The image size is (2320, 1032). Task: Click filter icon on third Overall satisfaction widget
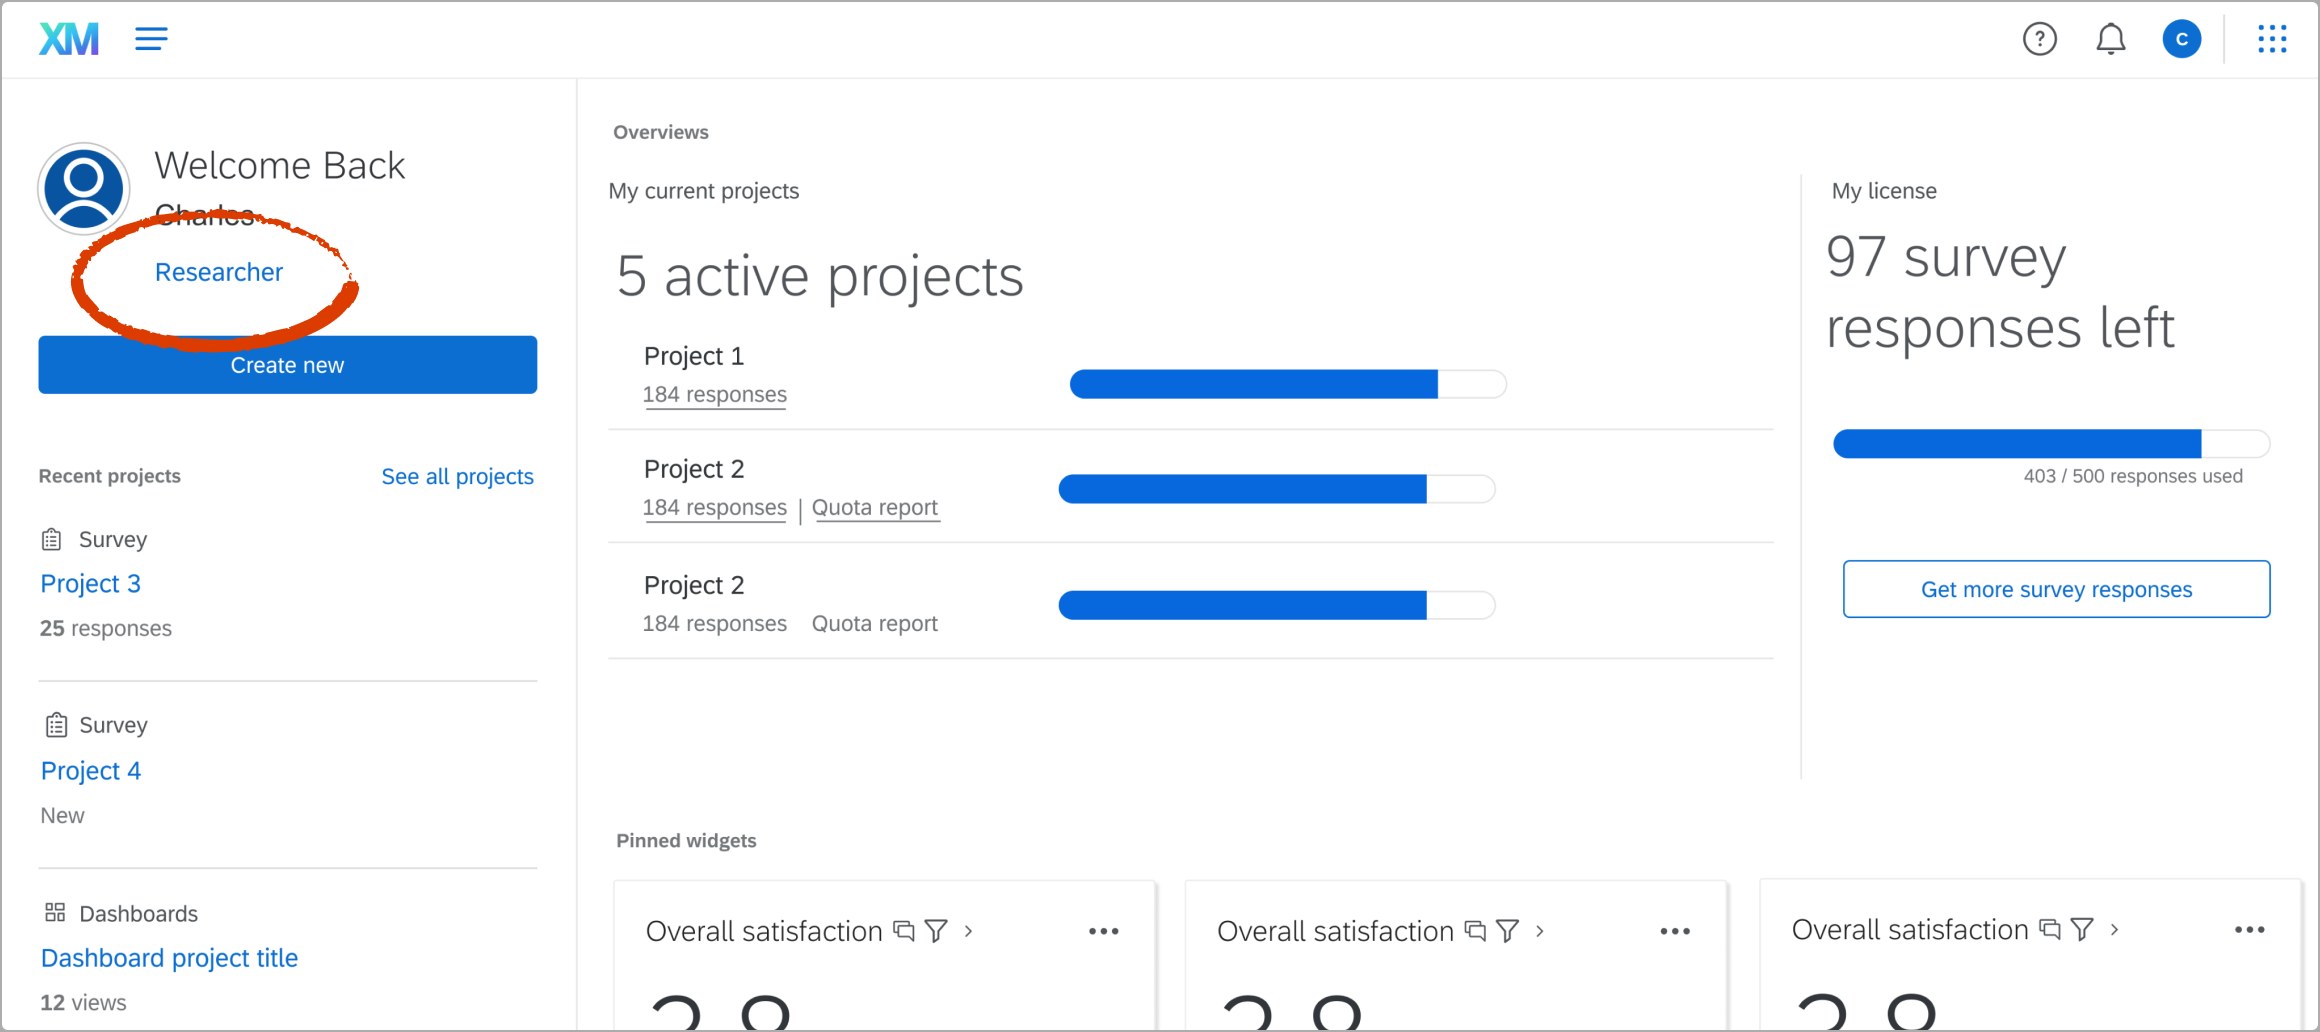pos(2082,929)
